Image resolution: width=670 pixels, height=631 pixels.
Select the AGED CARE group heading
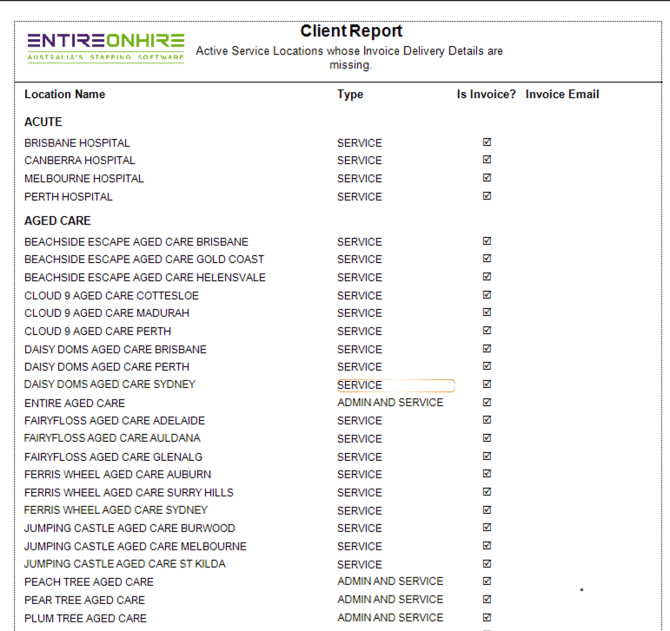[x=57, y=221]
